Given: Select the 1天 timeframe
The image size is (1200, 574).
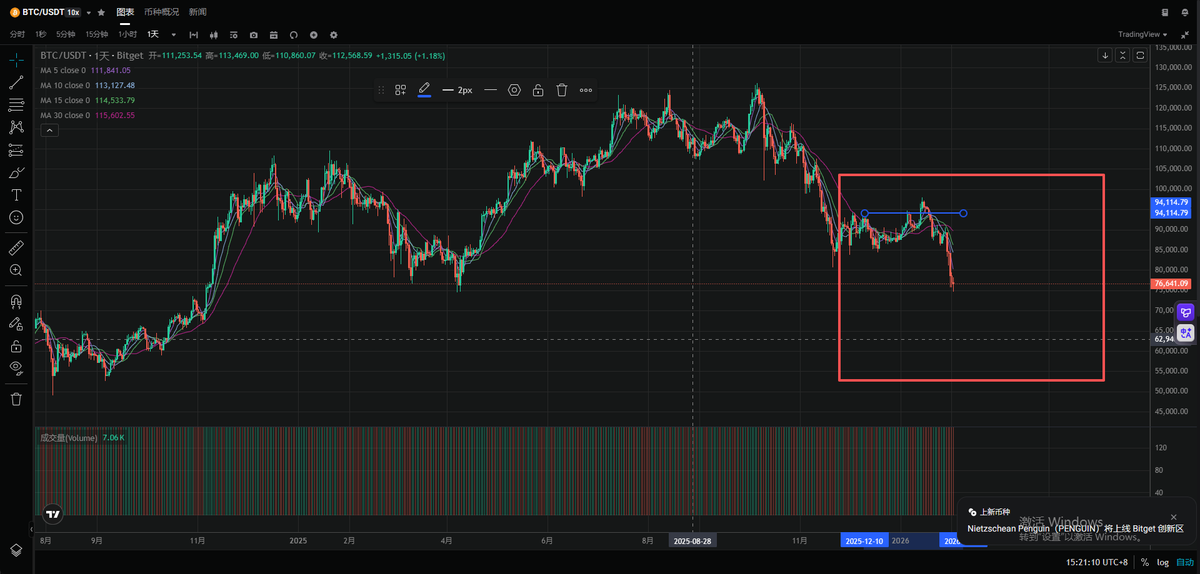Looking at the screenshot, I should point(153,34).
